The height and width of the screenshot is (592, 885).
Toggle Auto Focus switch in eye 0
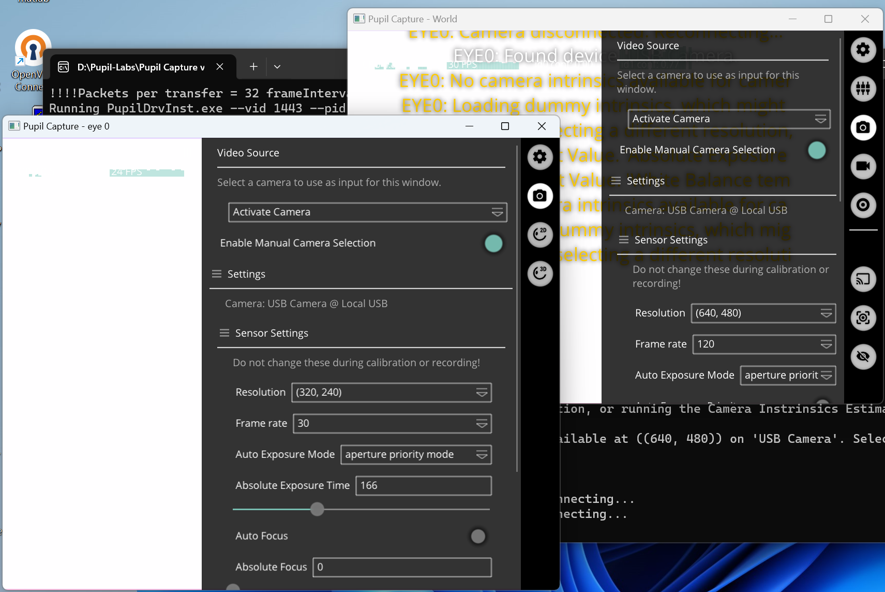point(477,536)
